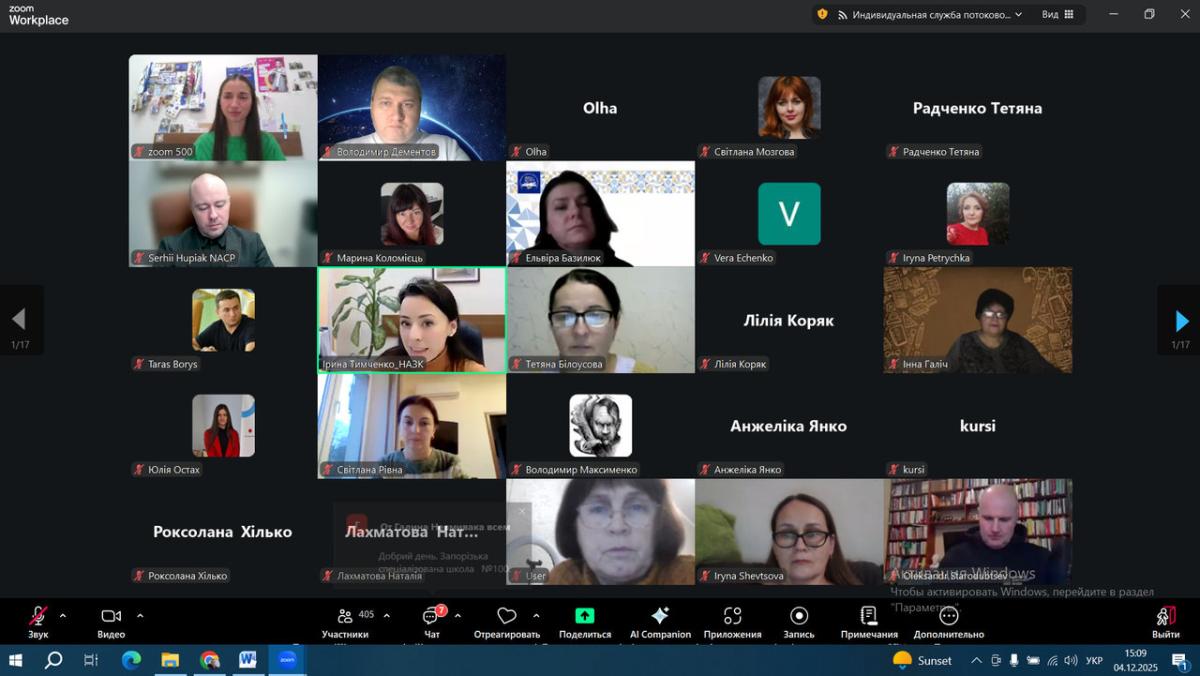
Task: Click the muted mic icon beside Olha
Action: pyautogui.click(x=517, y=152)
